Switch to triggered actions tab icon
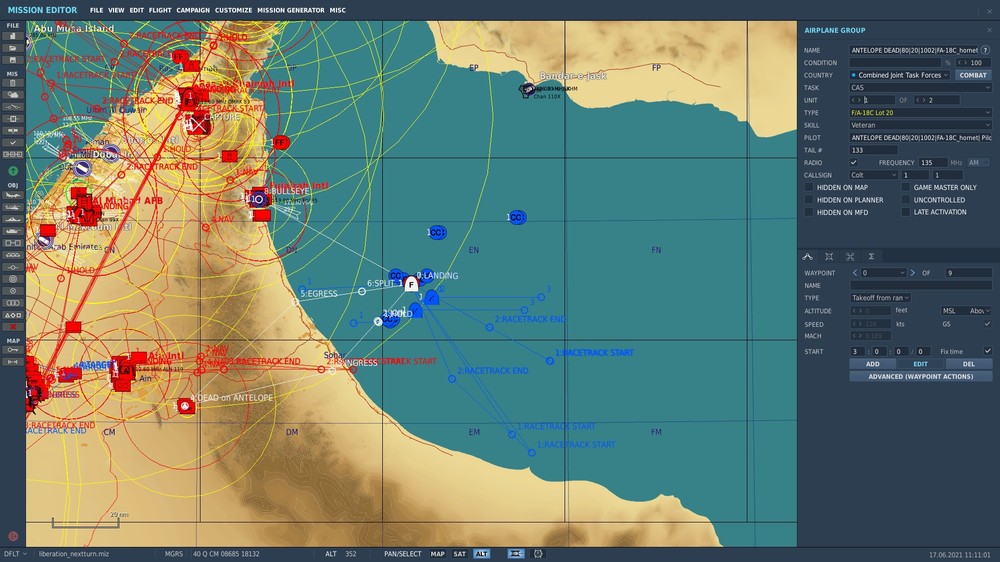 (x=850, y=256)
